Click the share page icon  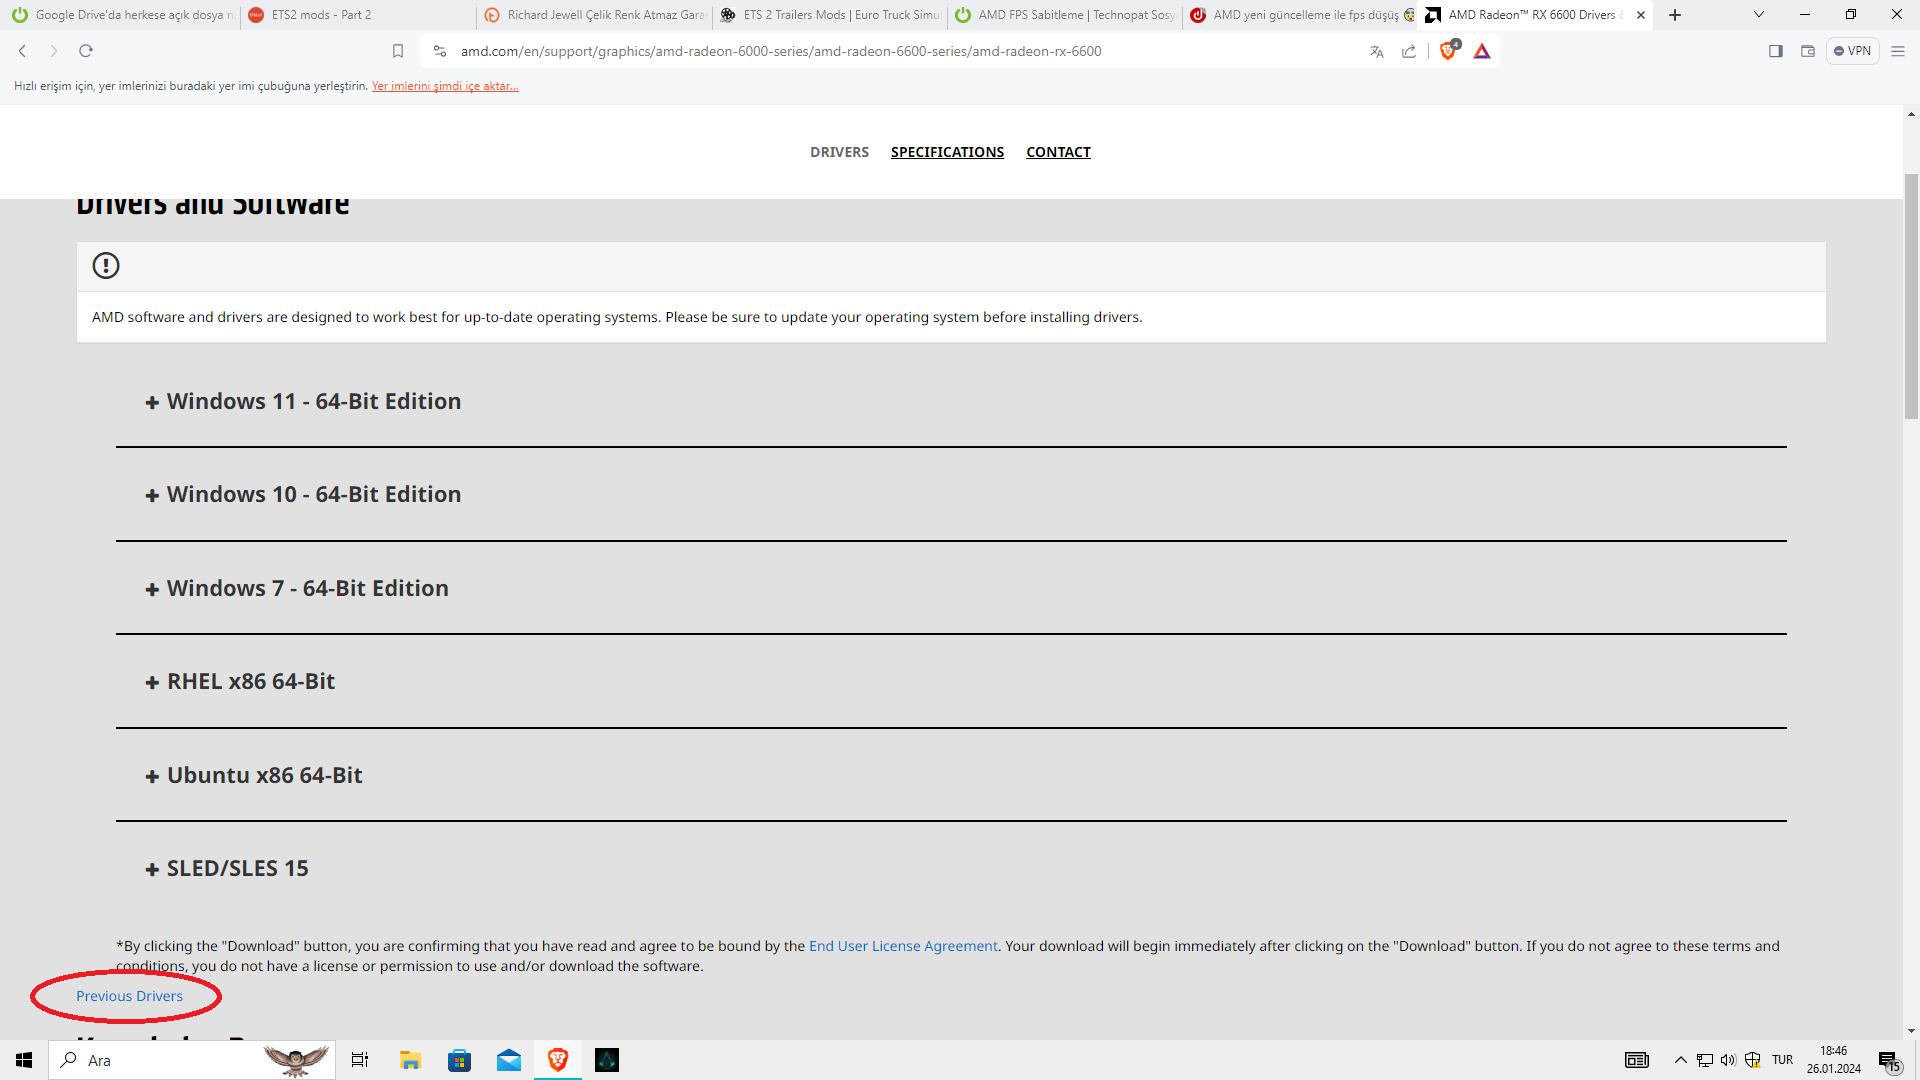(x=1409, y=51)
